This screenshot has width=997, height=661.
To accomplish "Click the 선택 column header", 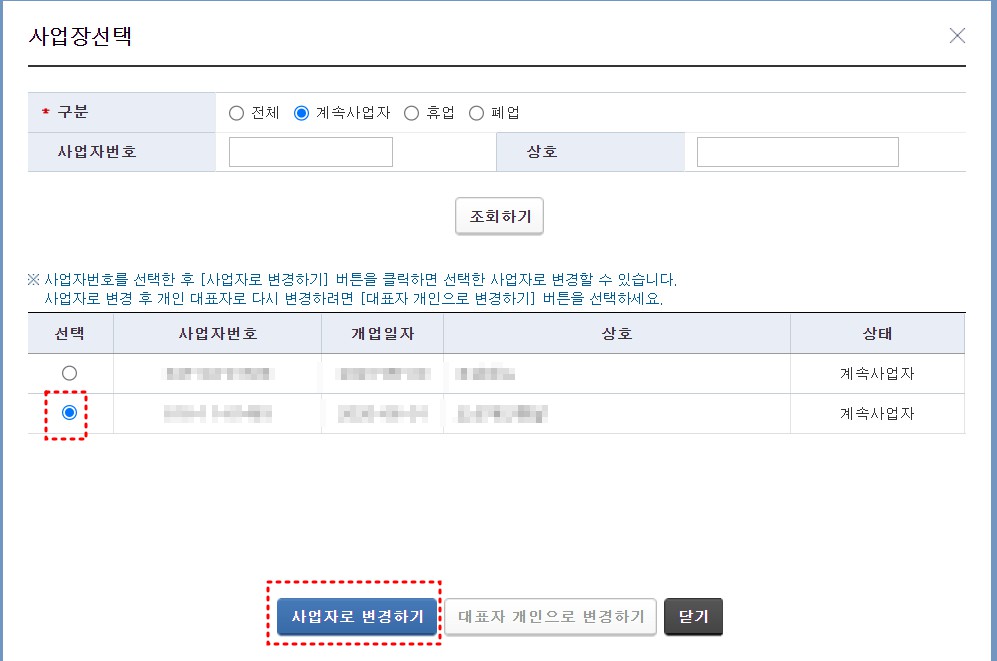I will point(67,333).
